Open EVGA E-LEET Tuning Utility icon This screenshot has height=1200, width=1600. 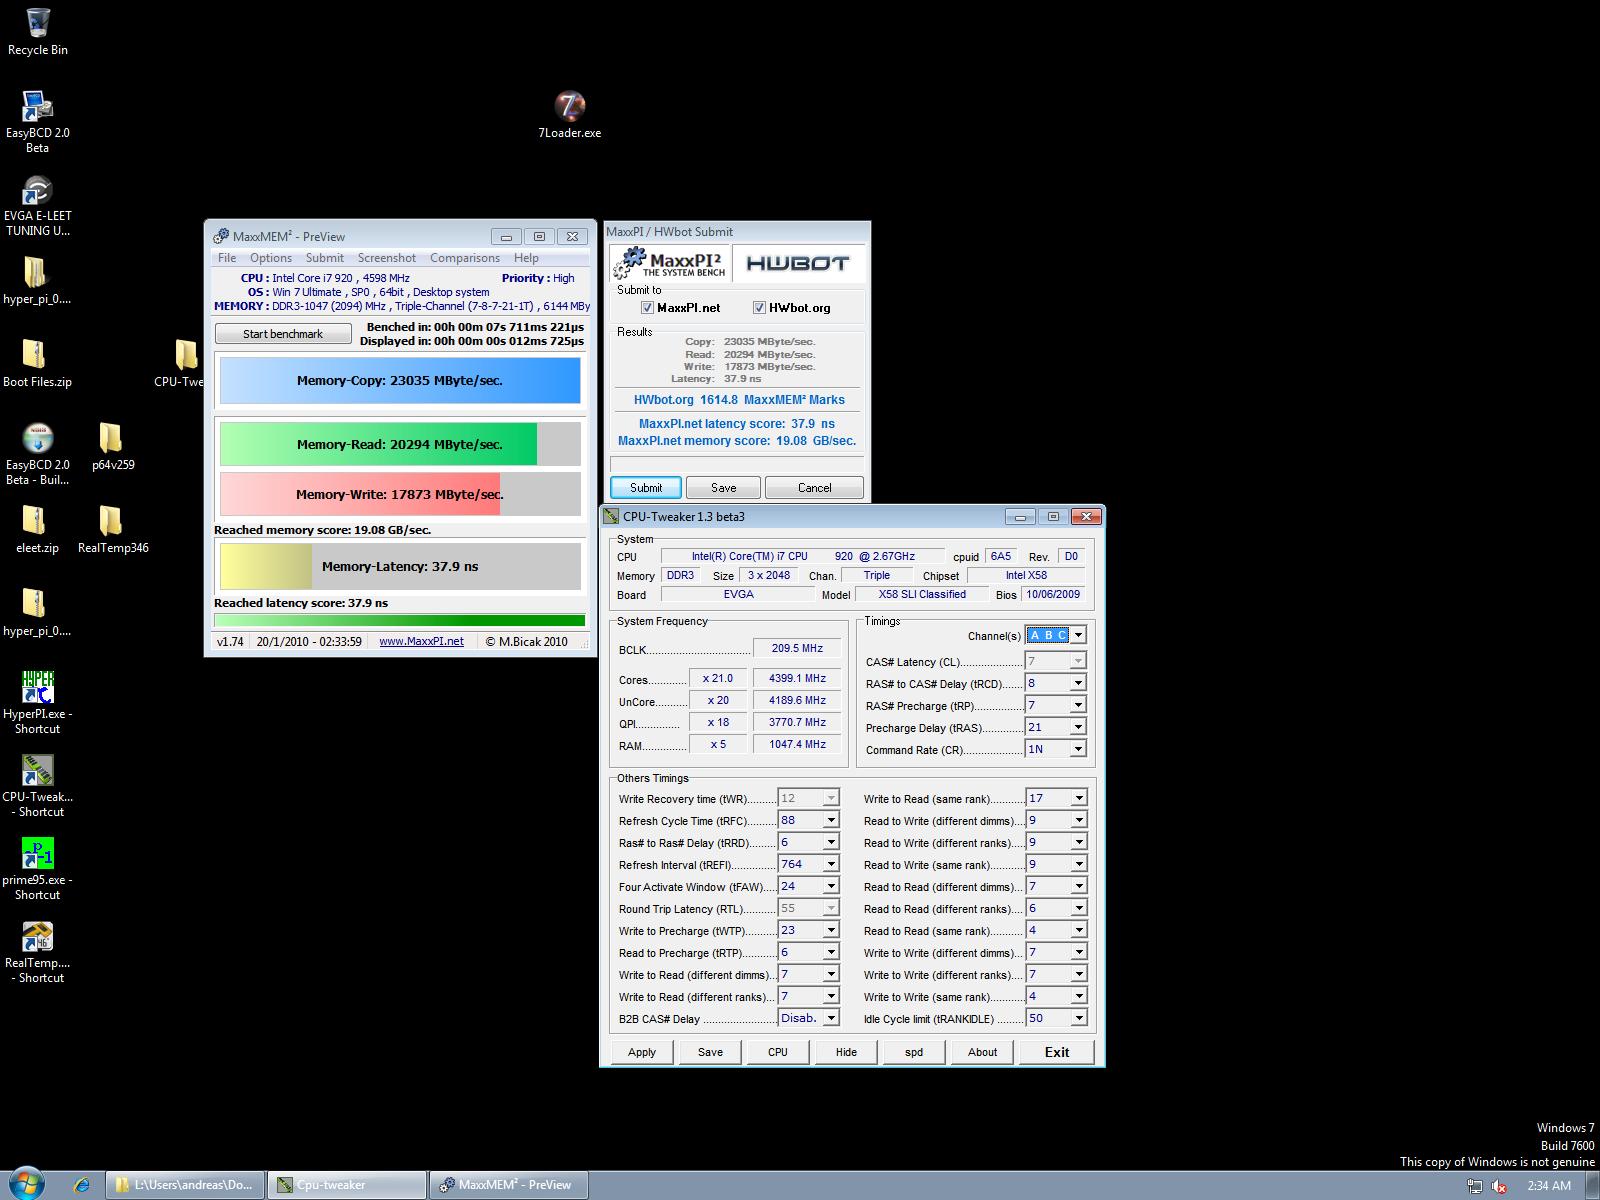point(37,205)
